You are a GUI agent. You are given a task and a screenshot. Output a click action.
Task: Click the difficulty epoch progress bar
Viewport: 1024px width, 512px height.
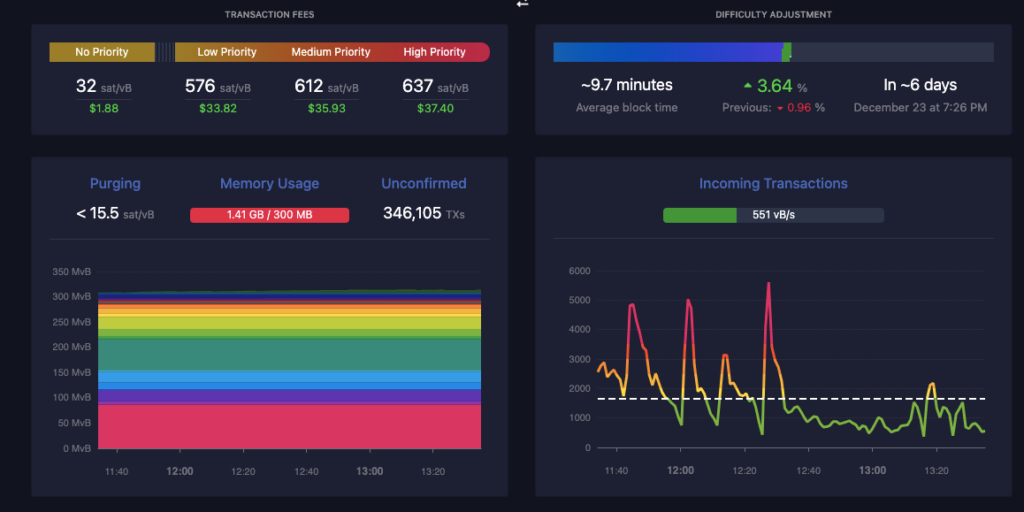[773, 52]
